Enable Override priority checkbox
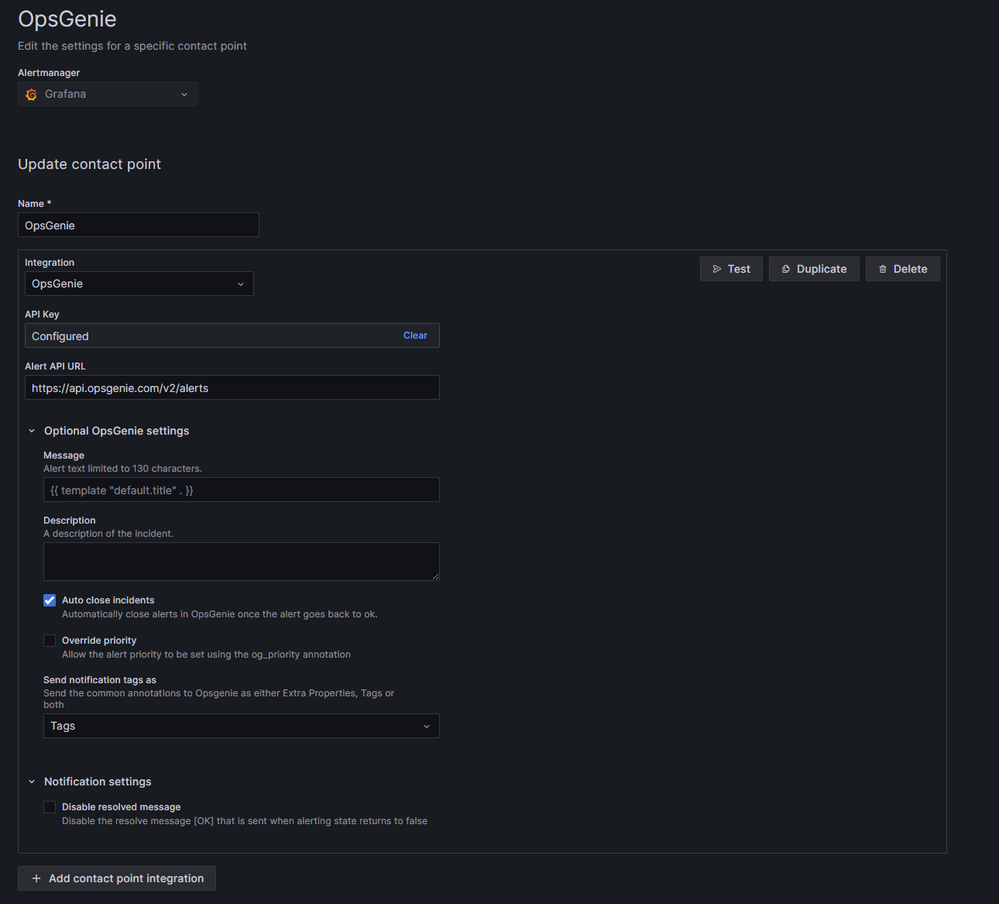This screenshot has height=904, width=999. (50, 640)
